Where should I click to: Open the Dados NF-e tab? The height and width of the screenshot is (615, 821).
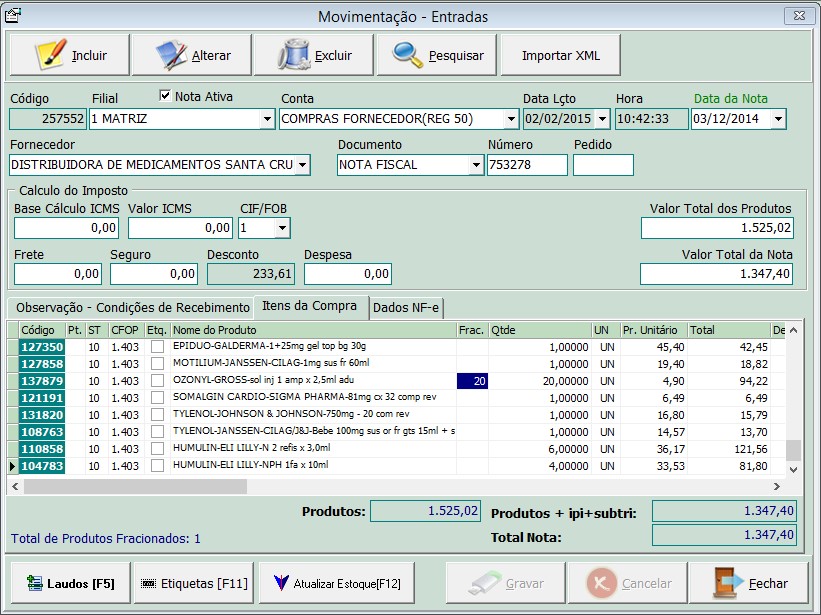(x=406, y=307)
